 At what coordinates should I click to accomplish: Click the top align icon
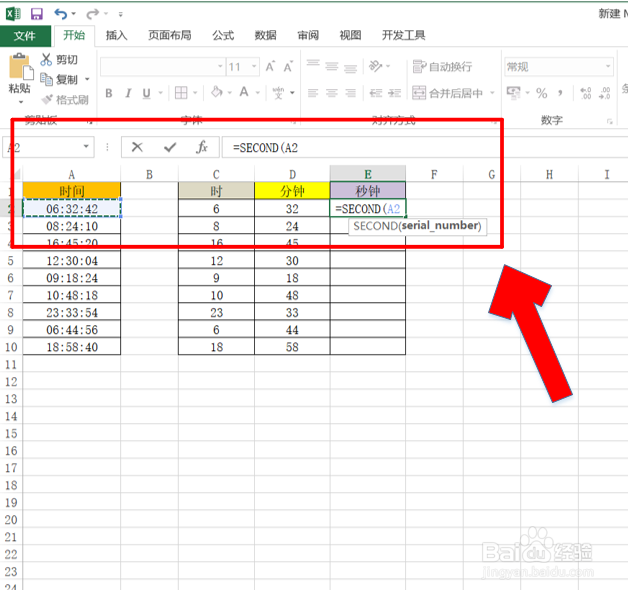pos(313,65)
